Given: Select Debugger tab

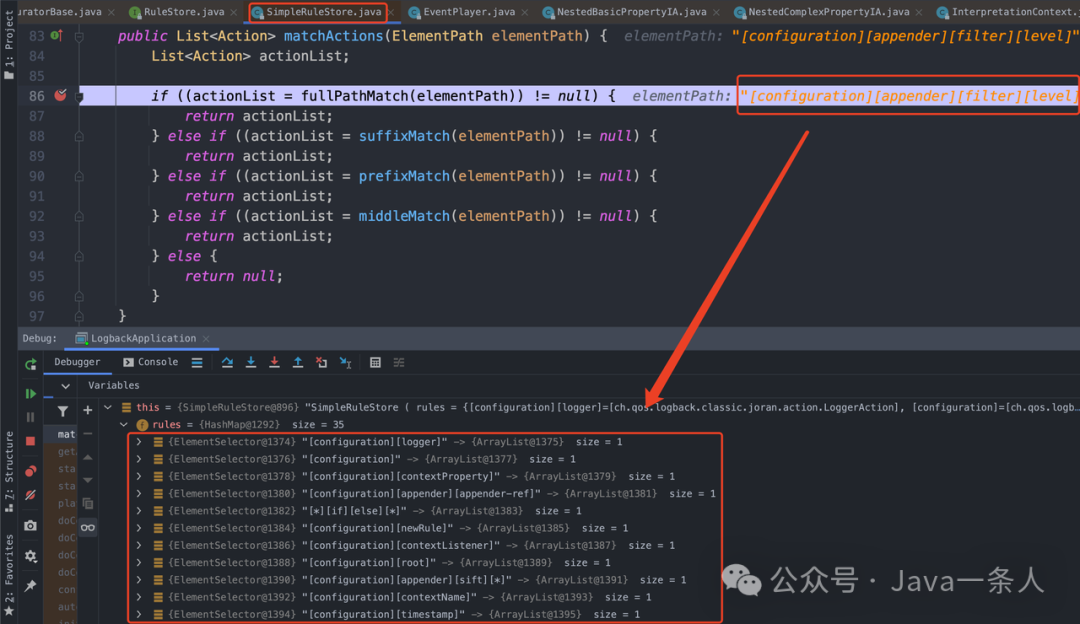Looking at the screenshot, I should (77, 362).
